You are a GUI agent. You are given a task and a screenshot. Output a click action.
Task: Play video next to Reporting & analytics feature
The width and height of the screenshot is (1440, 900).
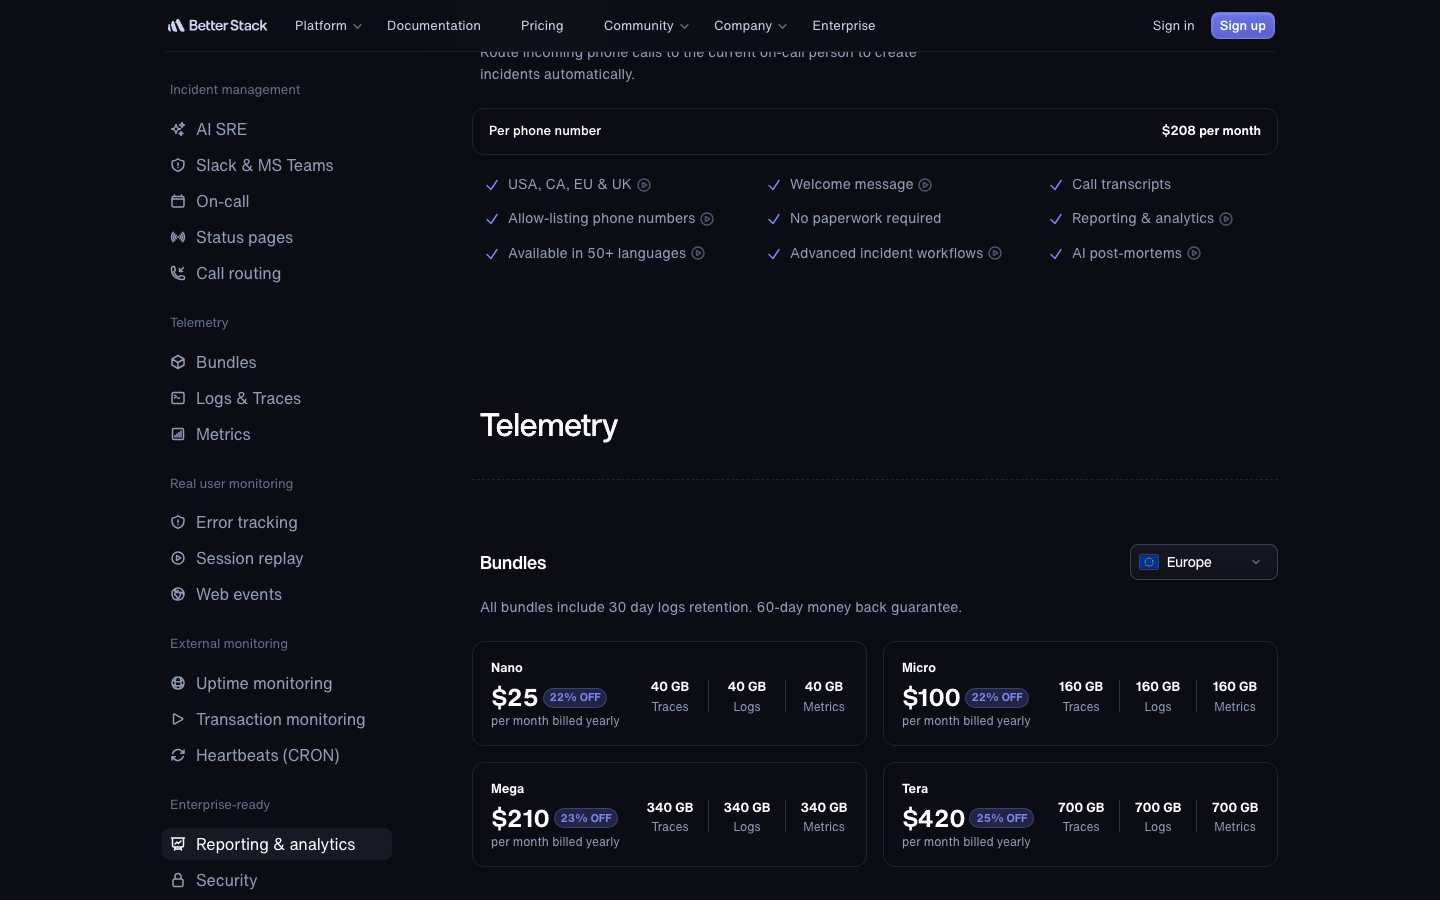1226,219
